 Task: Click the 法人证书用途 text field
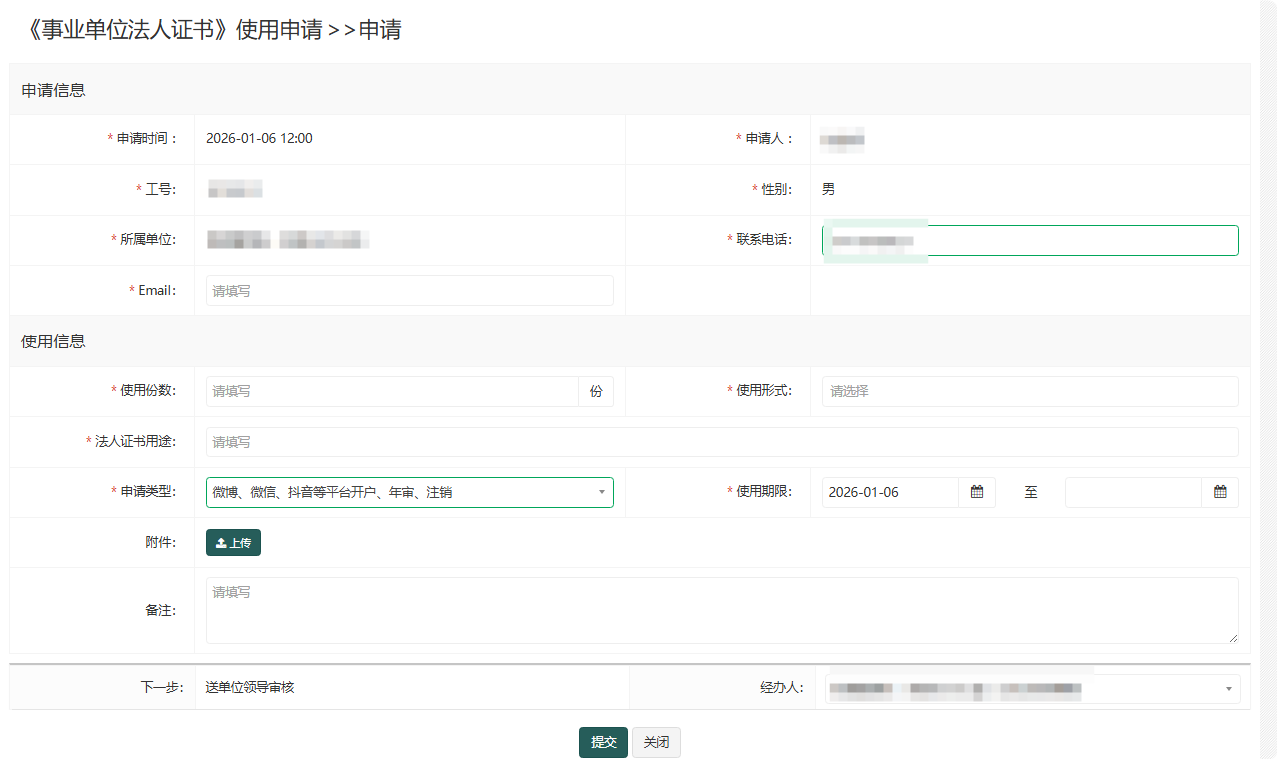click(721, 442)
